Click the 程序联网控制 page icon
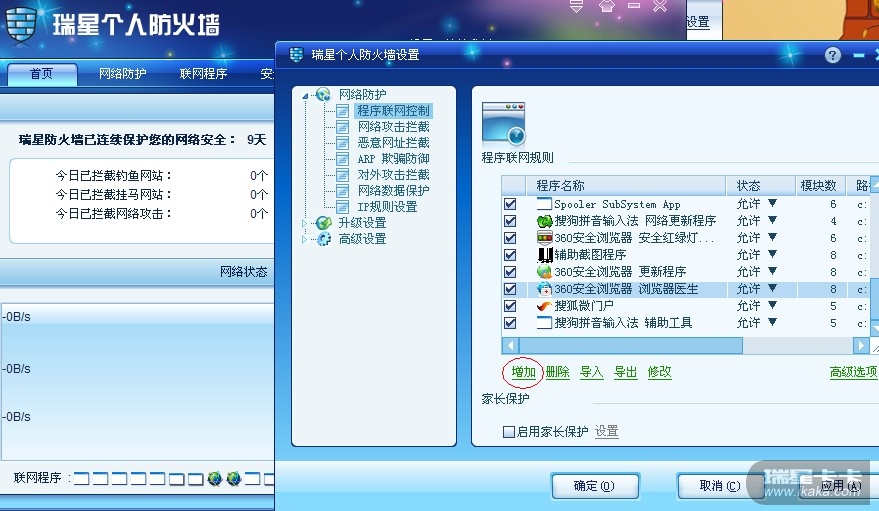879x511 pixels. (342, 111)
